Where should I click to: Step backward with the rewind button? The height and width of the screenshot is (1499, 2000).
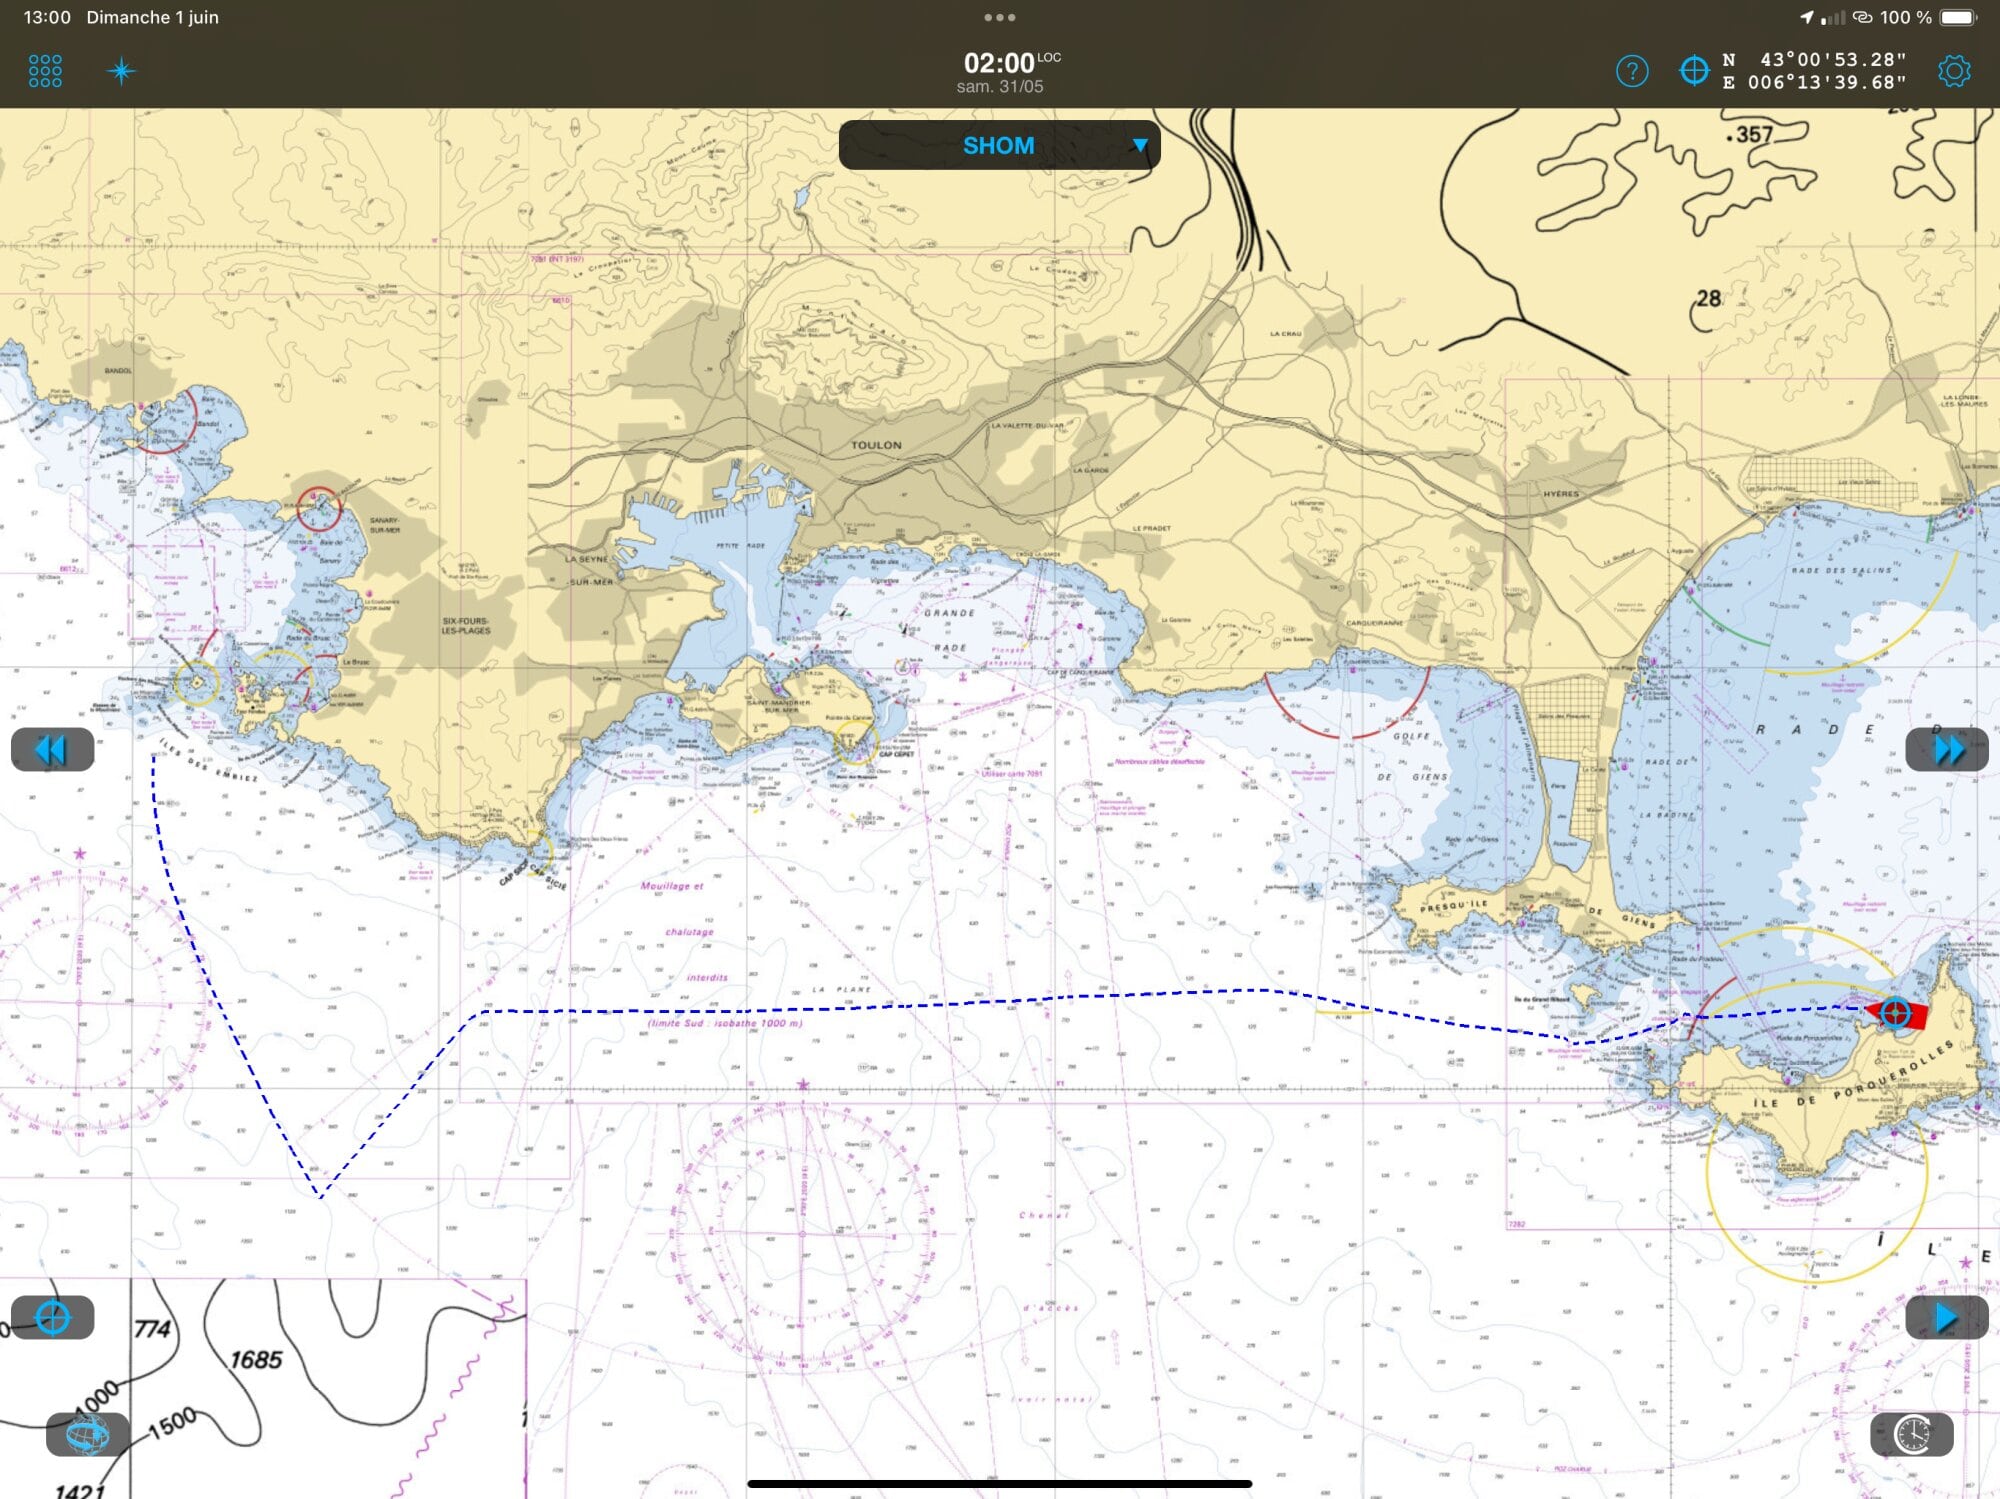point(52,750)
